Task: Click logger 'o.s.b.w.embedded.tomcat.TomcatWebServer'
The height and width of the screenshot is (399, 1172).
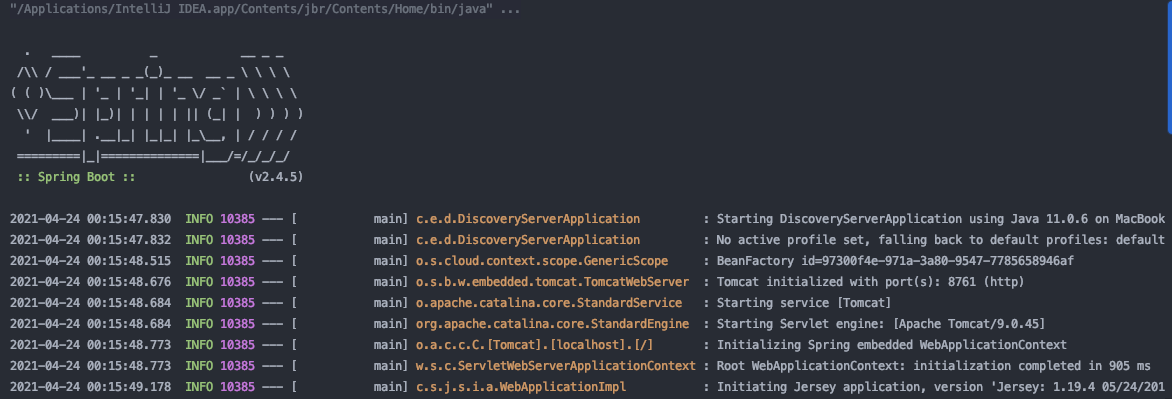Action: coord(552,282)
